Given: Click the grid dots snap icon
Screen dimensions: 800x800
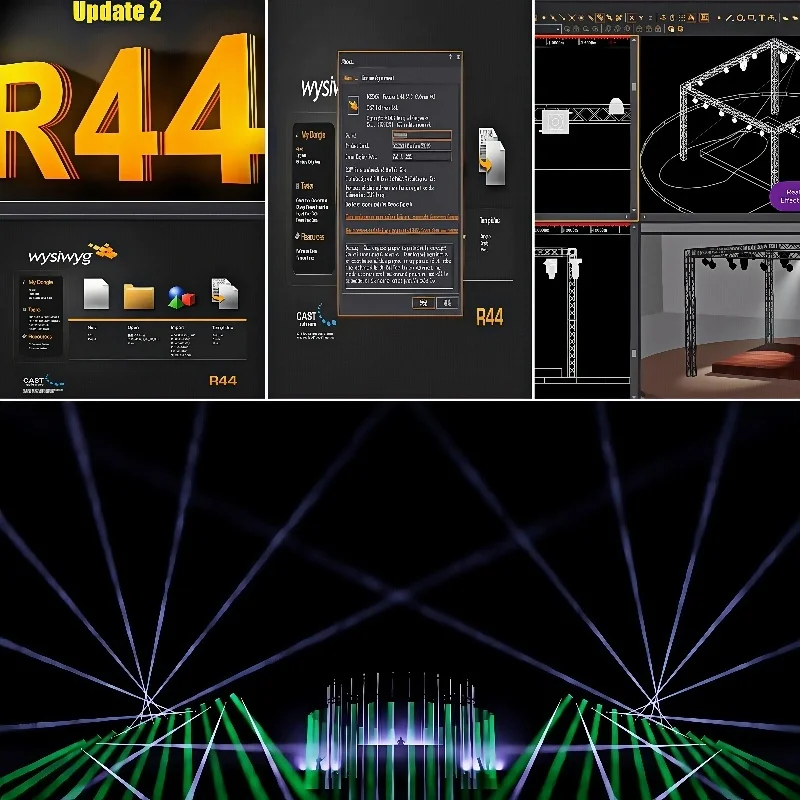Looking at the screenshot, I should (x=682, y=18).
